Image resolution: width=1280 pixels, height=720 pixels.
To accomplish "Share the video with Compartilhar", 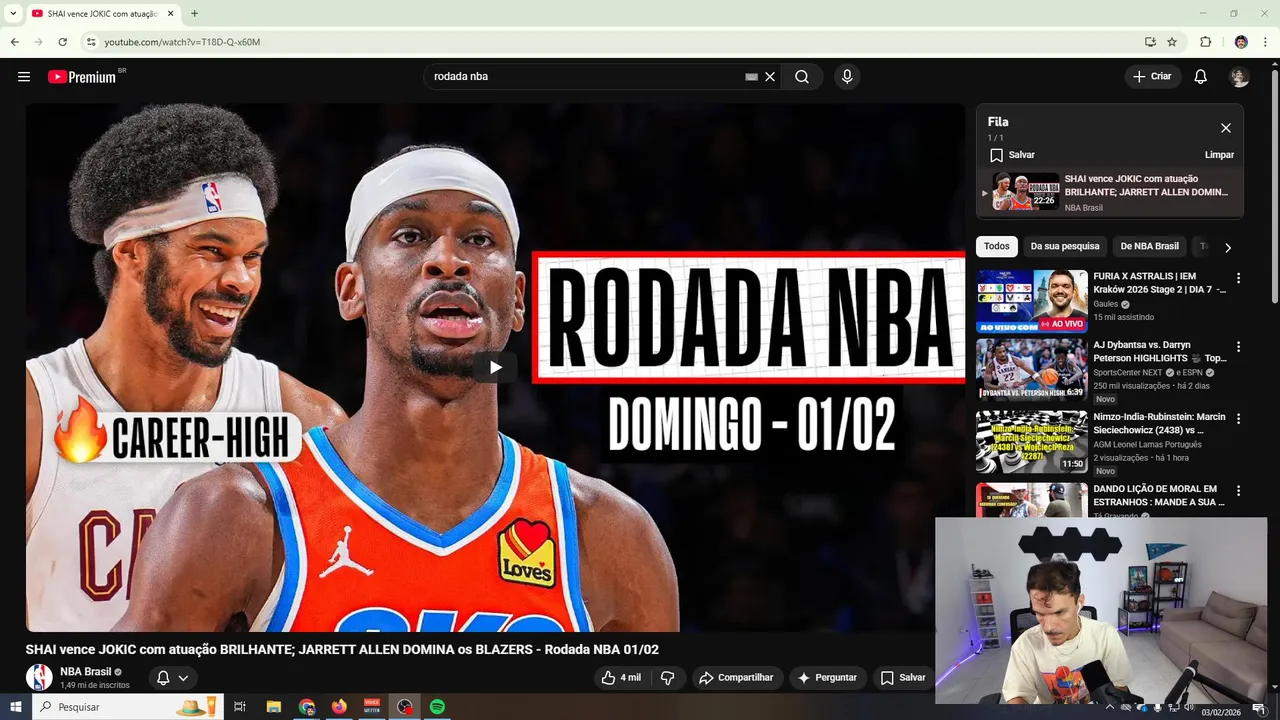I will tap(736, 678).
